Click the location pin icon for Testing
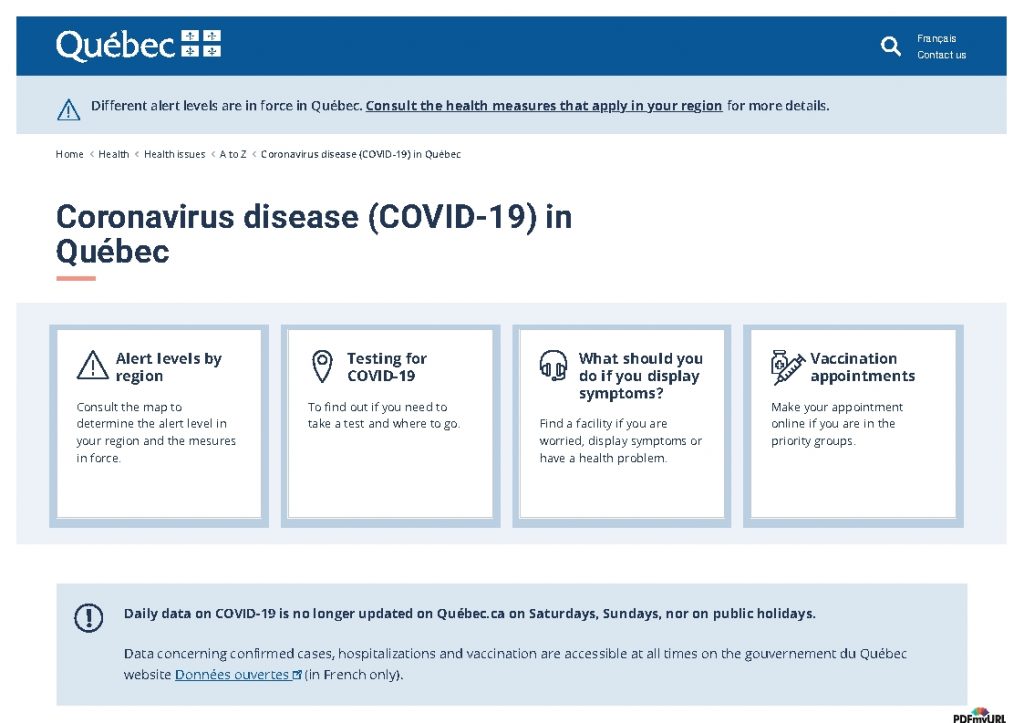 point(322,366)
